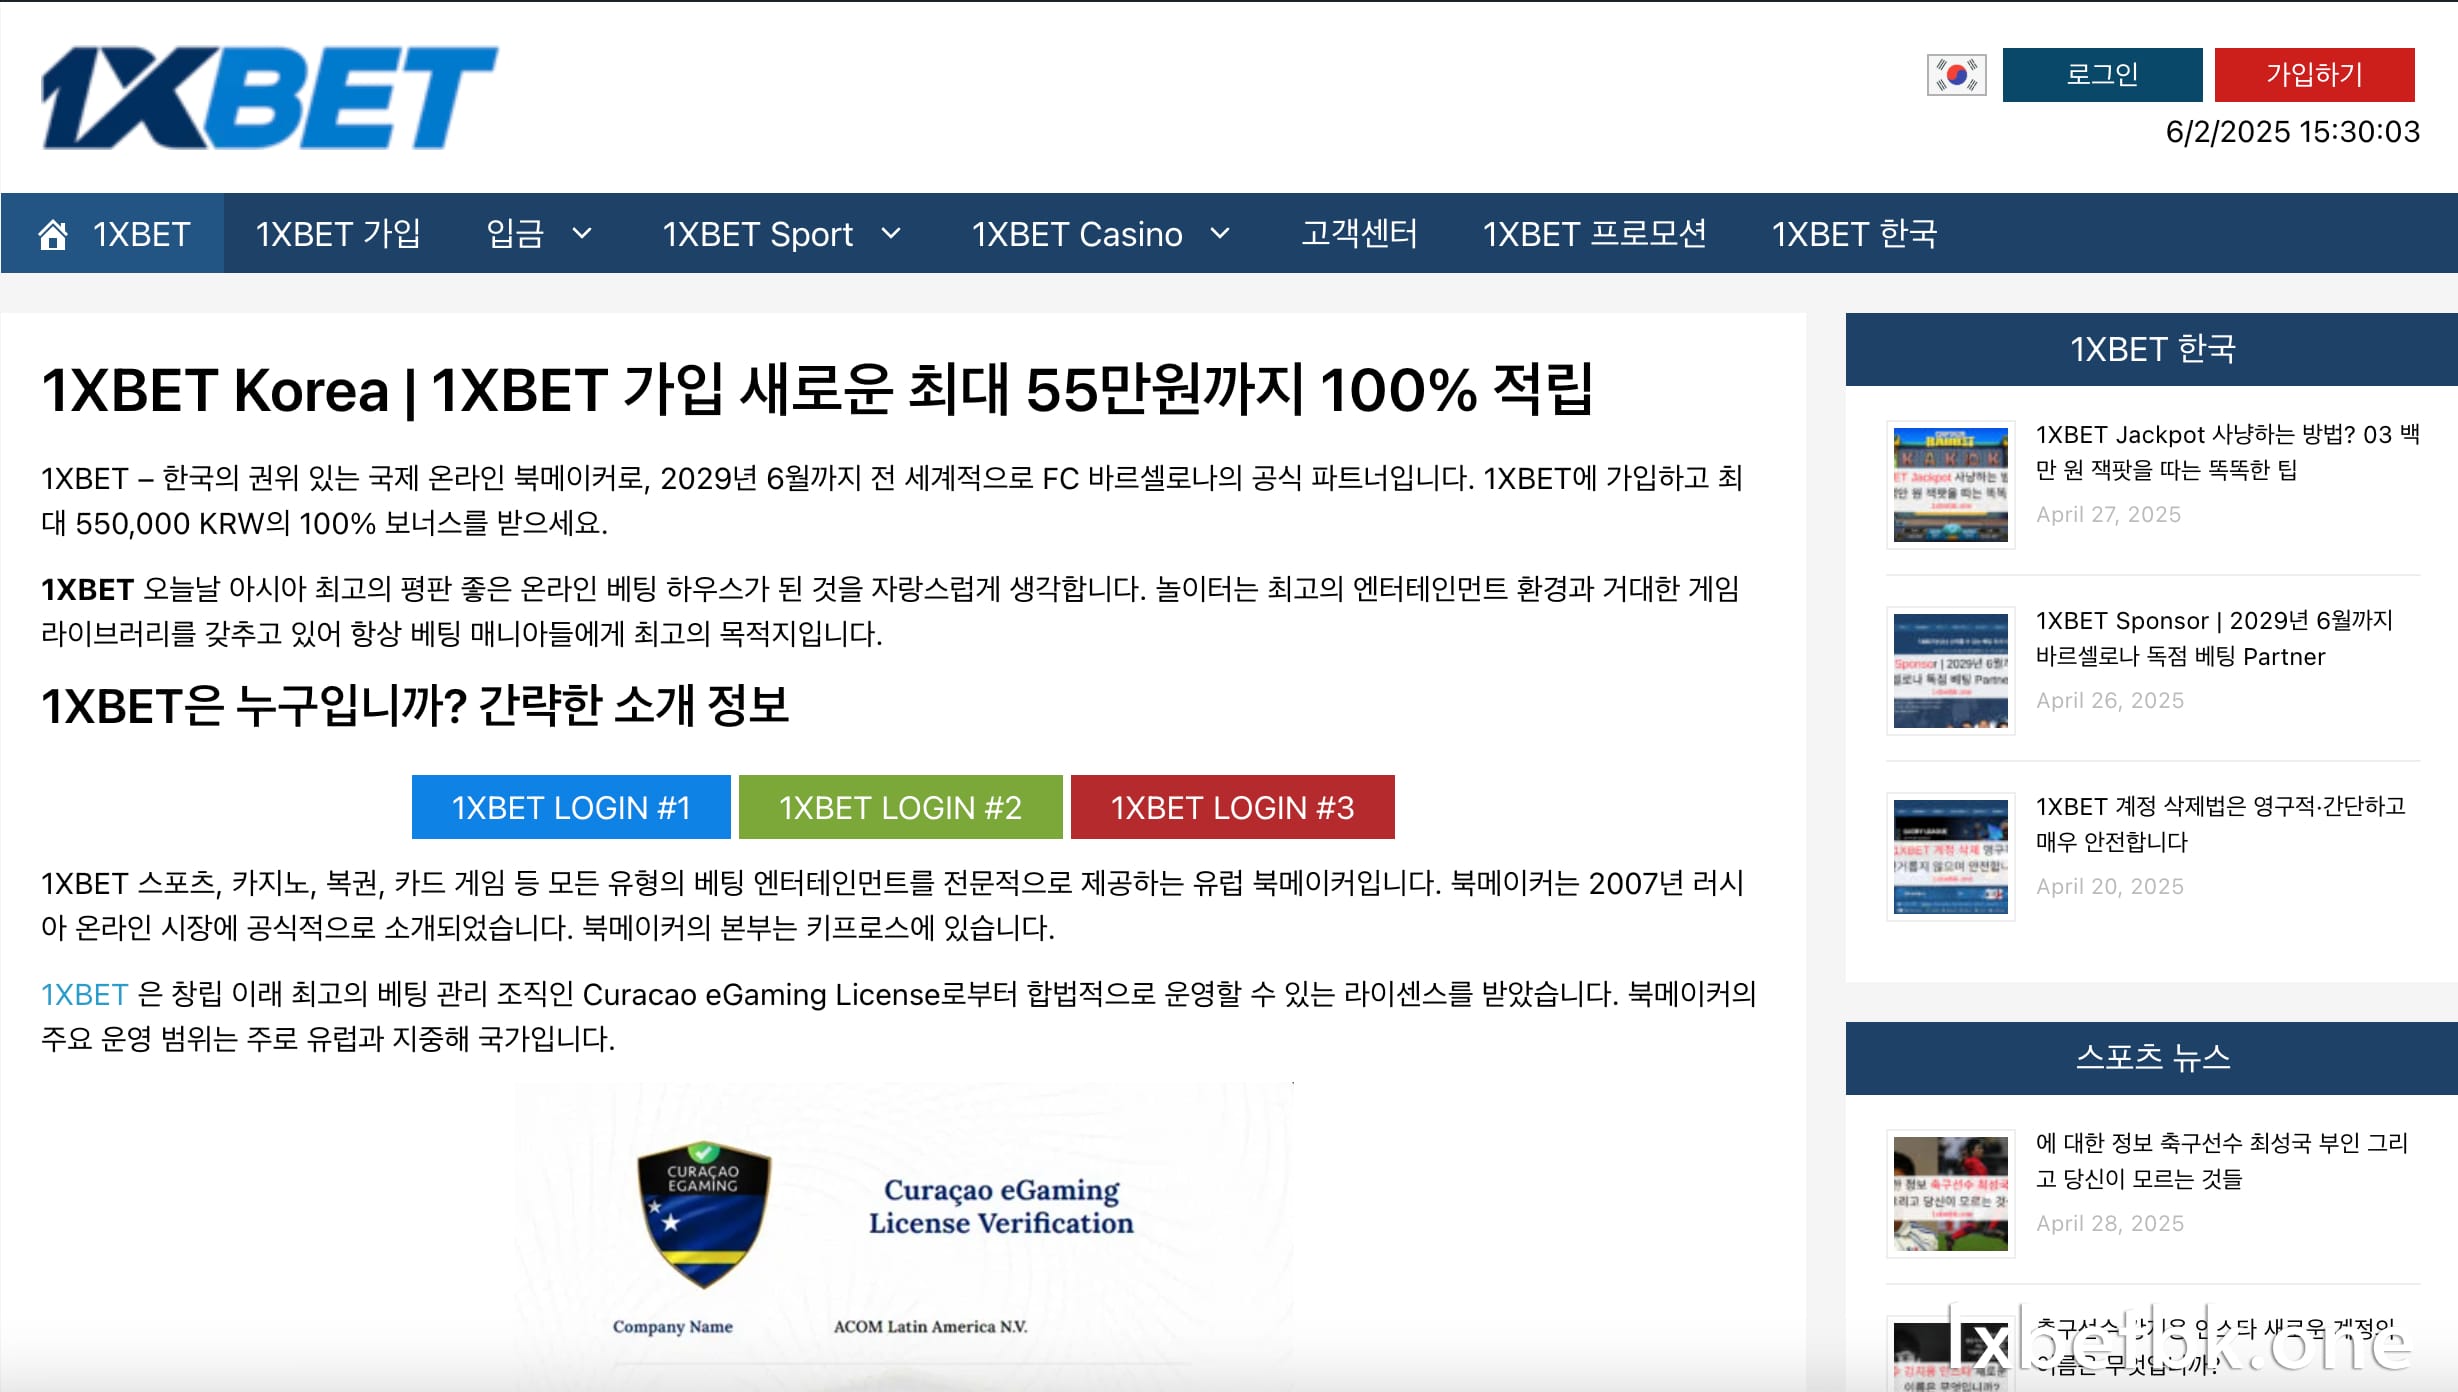This screenshot has width=2458, height=1392.
Task: Click the 계정 삭제 article thumbnail
Action: 1950,856
